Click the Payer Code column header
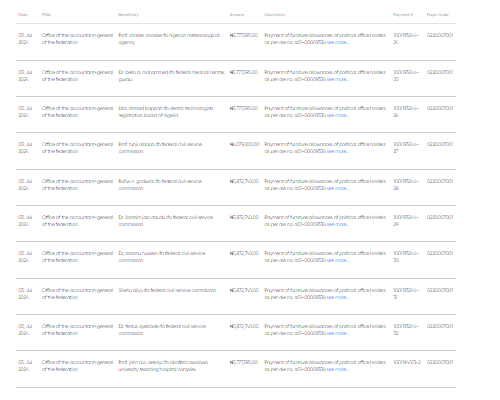The image size is (500, 400). click(x=438, y=15)
